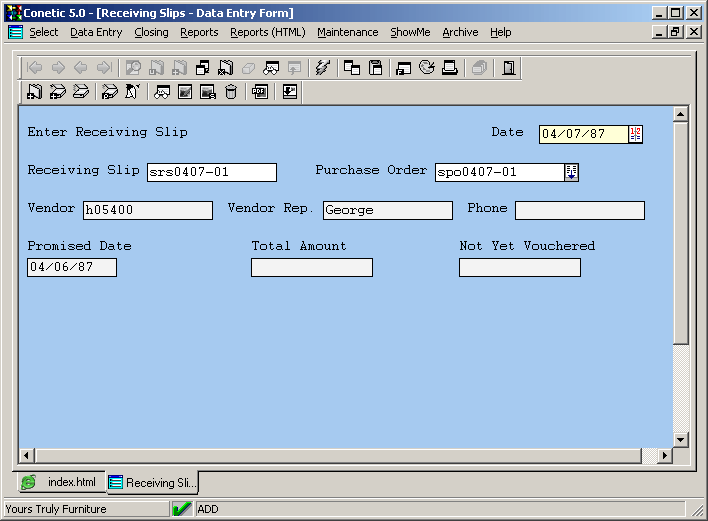
Task: Open the Data Entry menu
Action: pos(96,32)
